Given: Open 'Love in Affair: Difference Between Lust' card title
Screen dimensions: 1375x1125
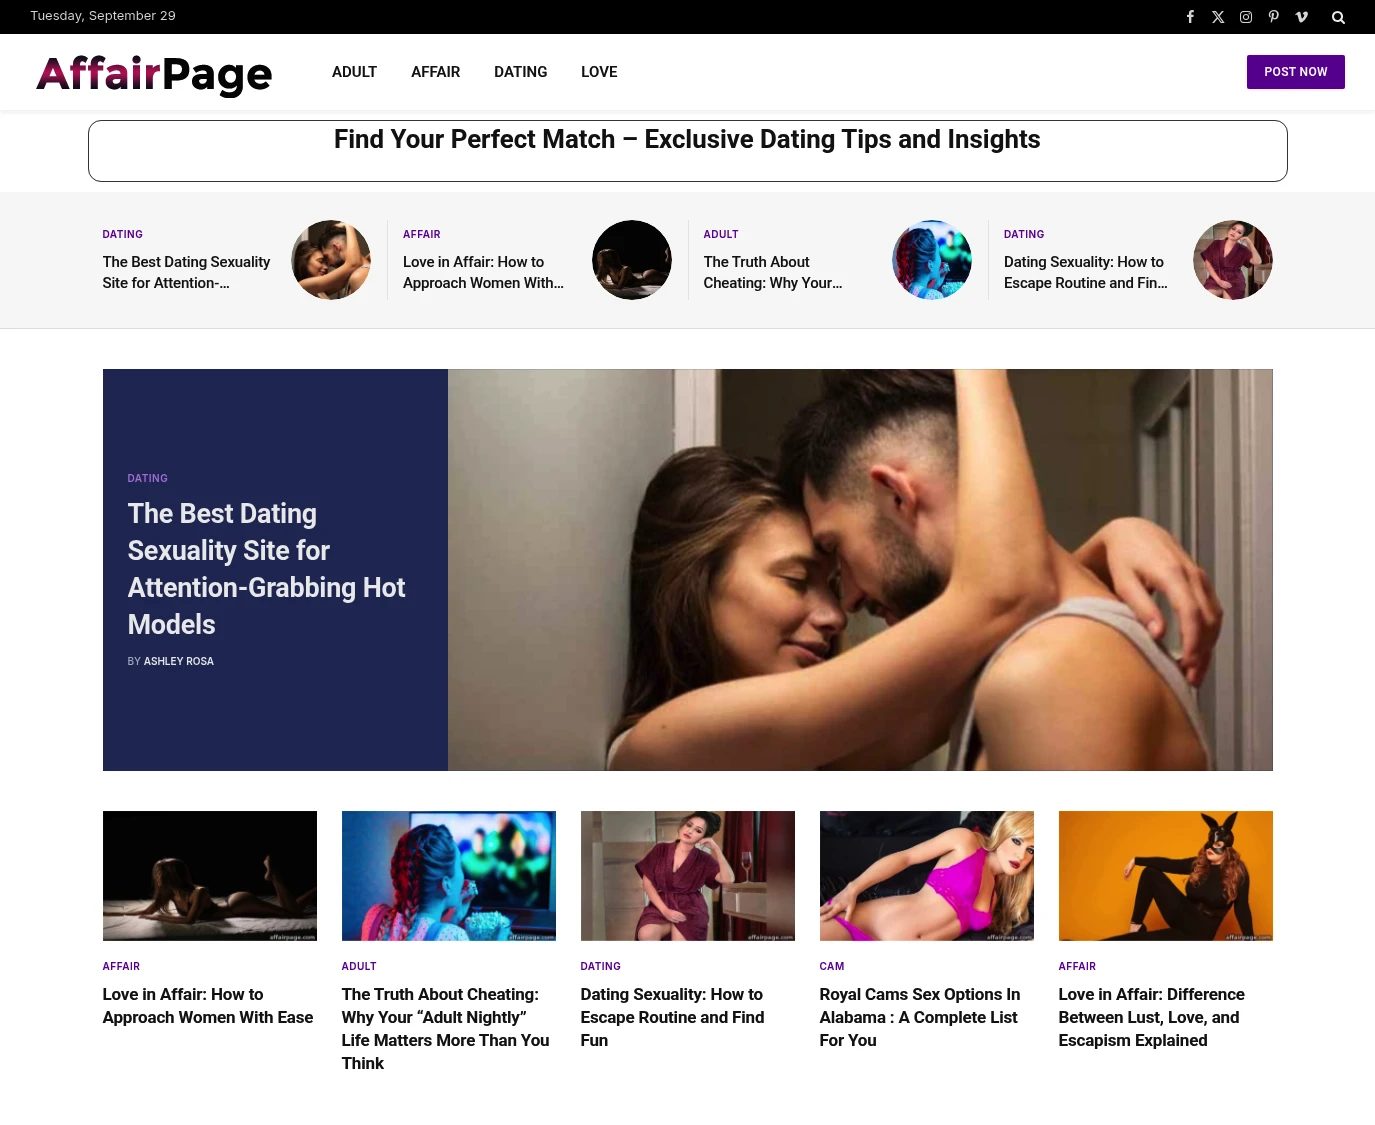Looking at the screenshot, I should point(1152,1017).
